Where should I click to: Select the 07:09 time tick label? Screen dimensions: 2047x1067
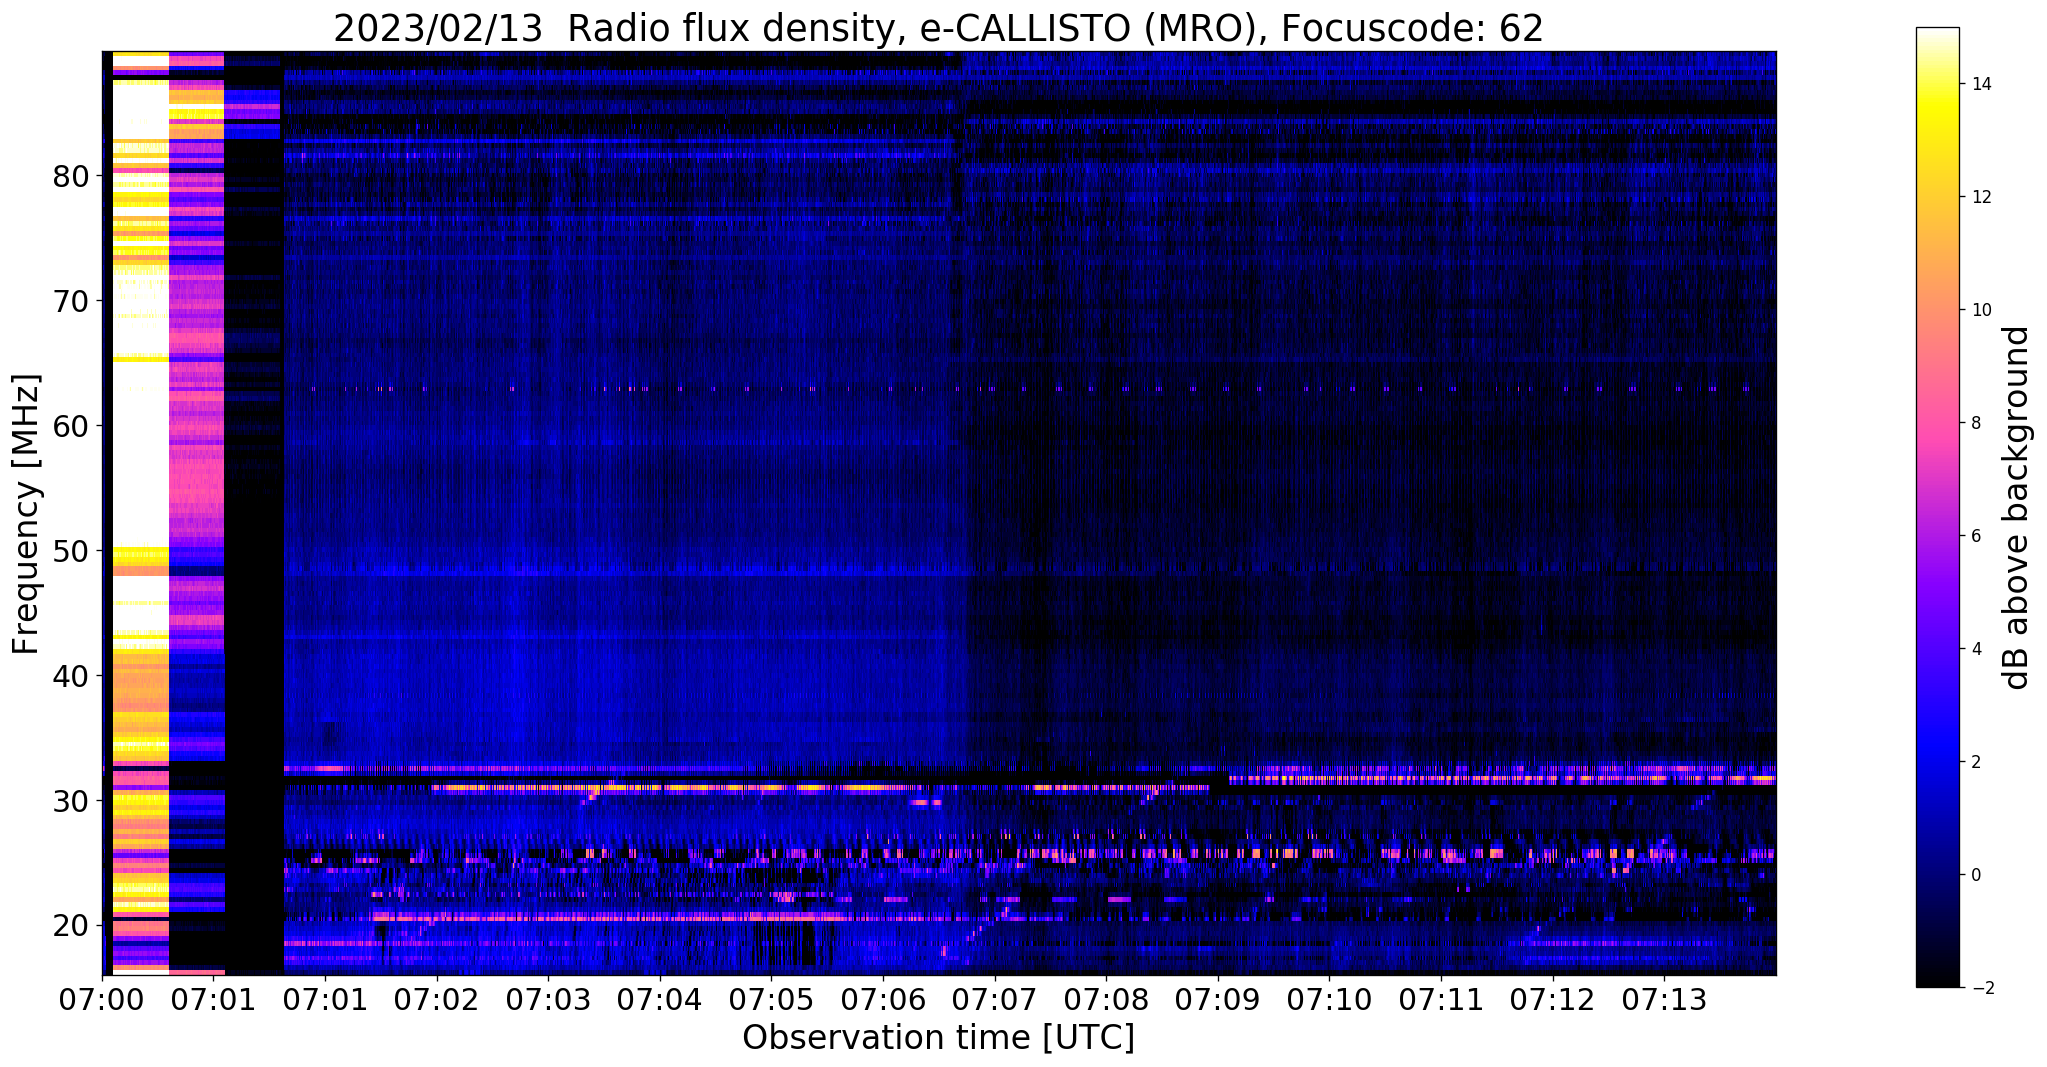(x=1216, y=999)
